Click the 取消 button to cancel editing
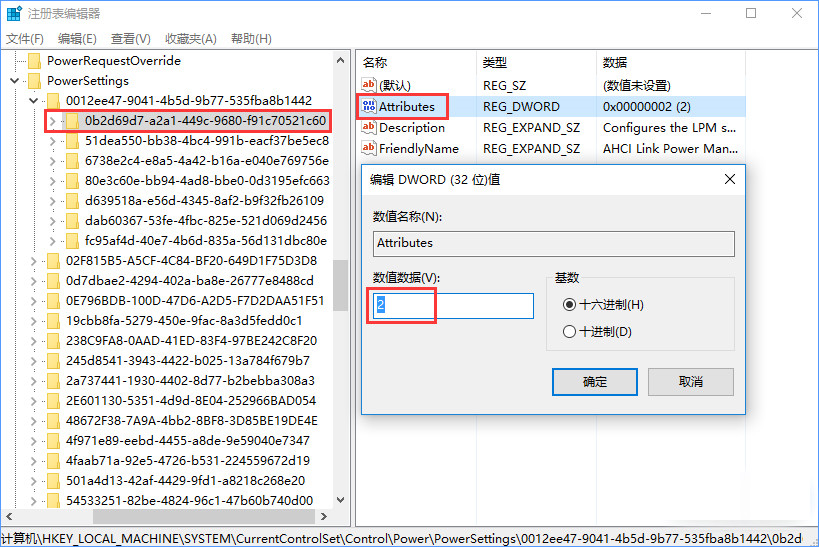This screenshot has height=547, width=819. point(690,381)
